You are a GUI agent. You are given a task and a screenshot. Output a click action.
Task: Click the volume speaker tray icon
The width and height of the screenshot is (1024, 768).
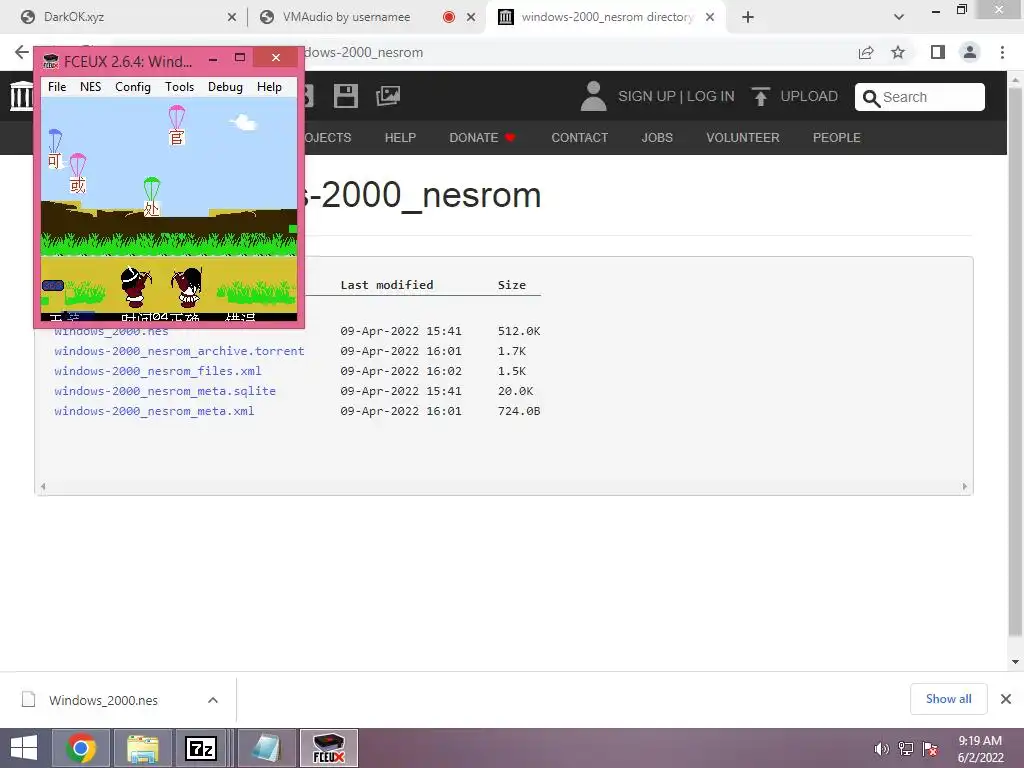[x=882, y=748]
